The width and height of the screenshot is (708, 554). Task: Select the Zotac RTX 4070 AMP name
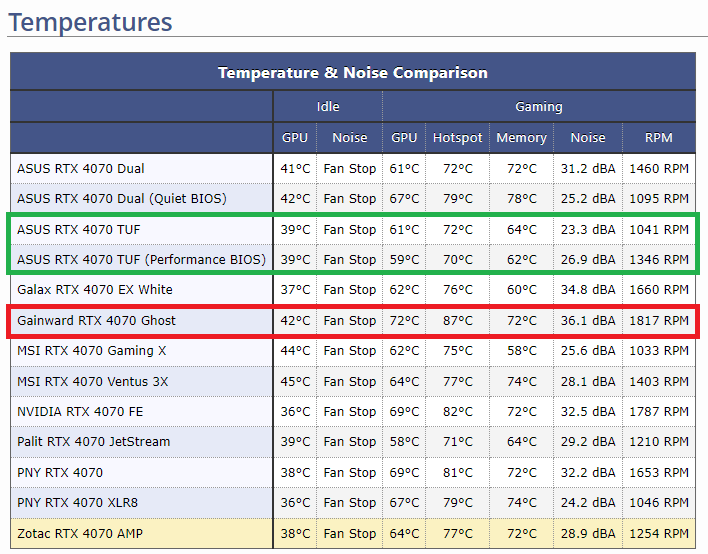[80, 534]
